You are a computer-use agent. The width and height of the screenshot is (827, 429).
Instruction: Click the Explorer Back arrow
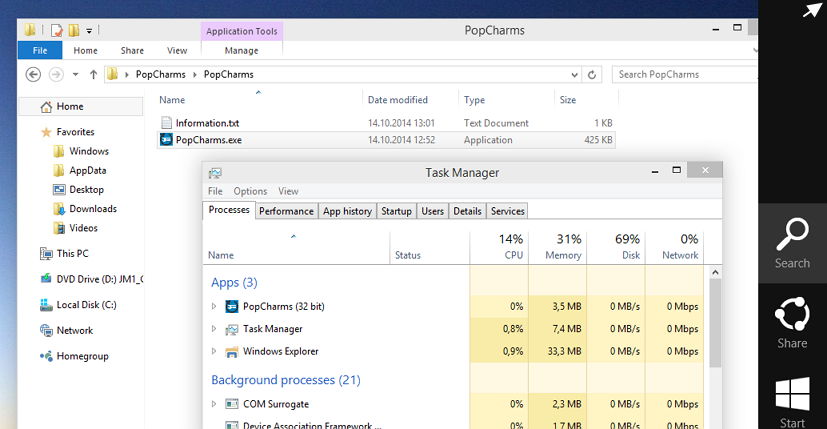[33, 74]
